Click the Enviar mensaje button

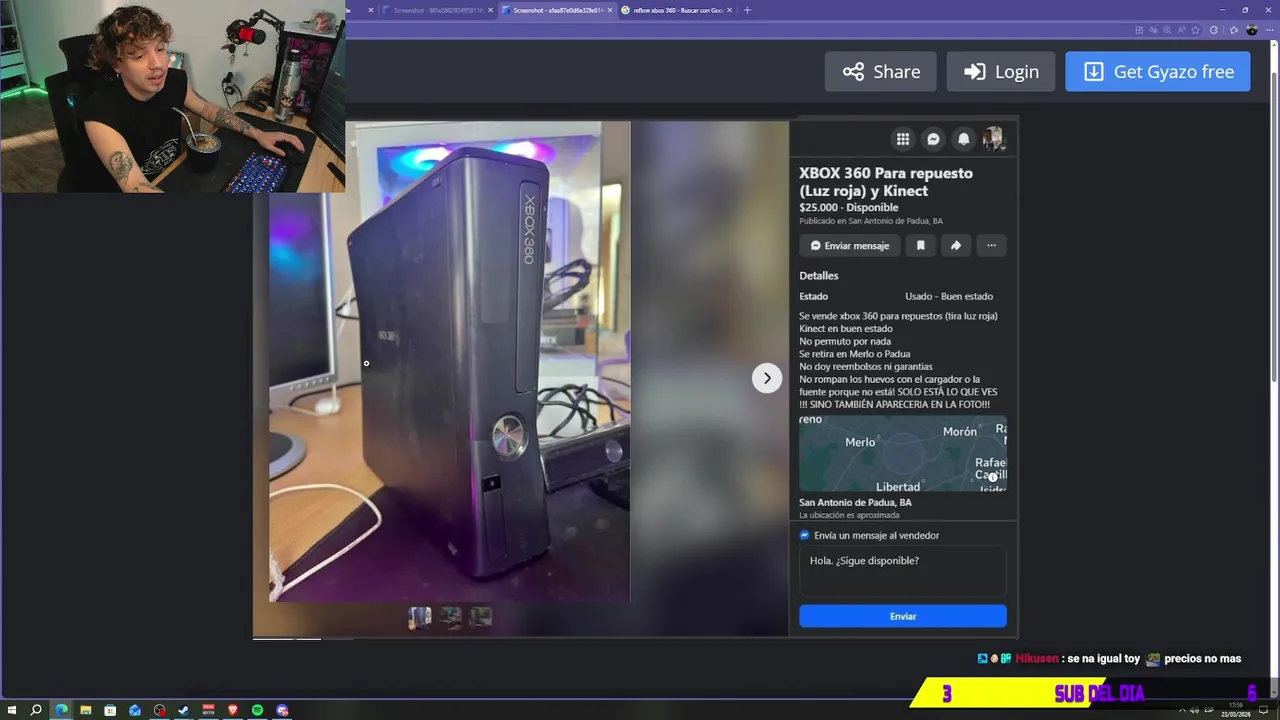[x=849, y=245]
